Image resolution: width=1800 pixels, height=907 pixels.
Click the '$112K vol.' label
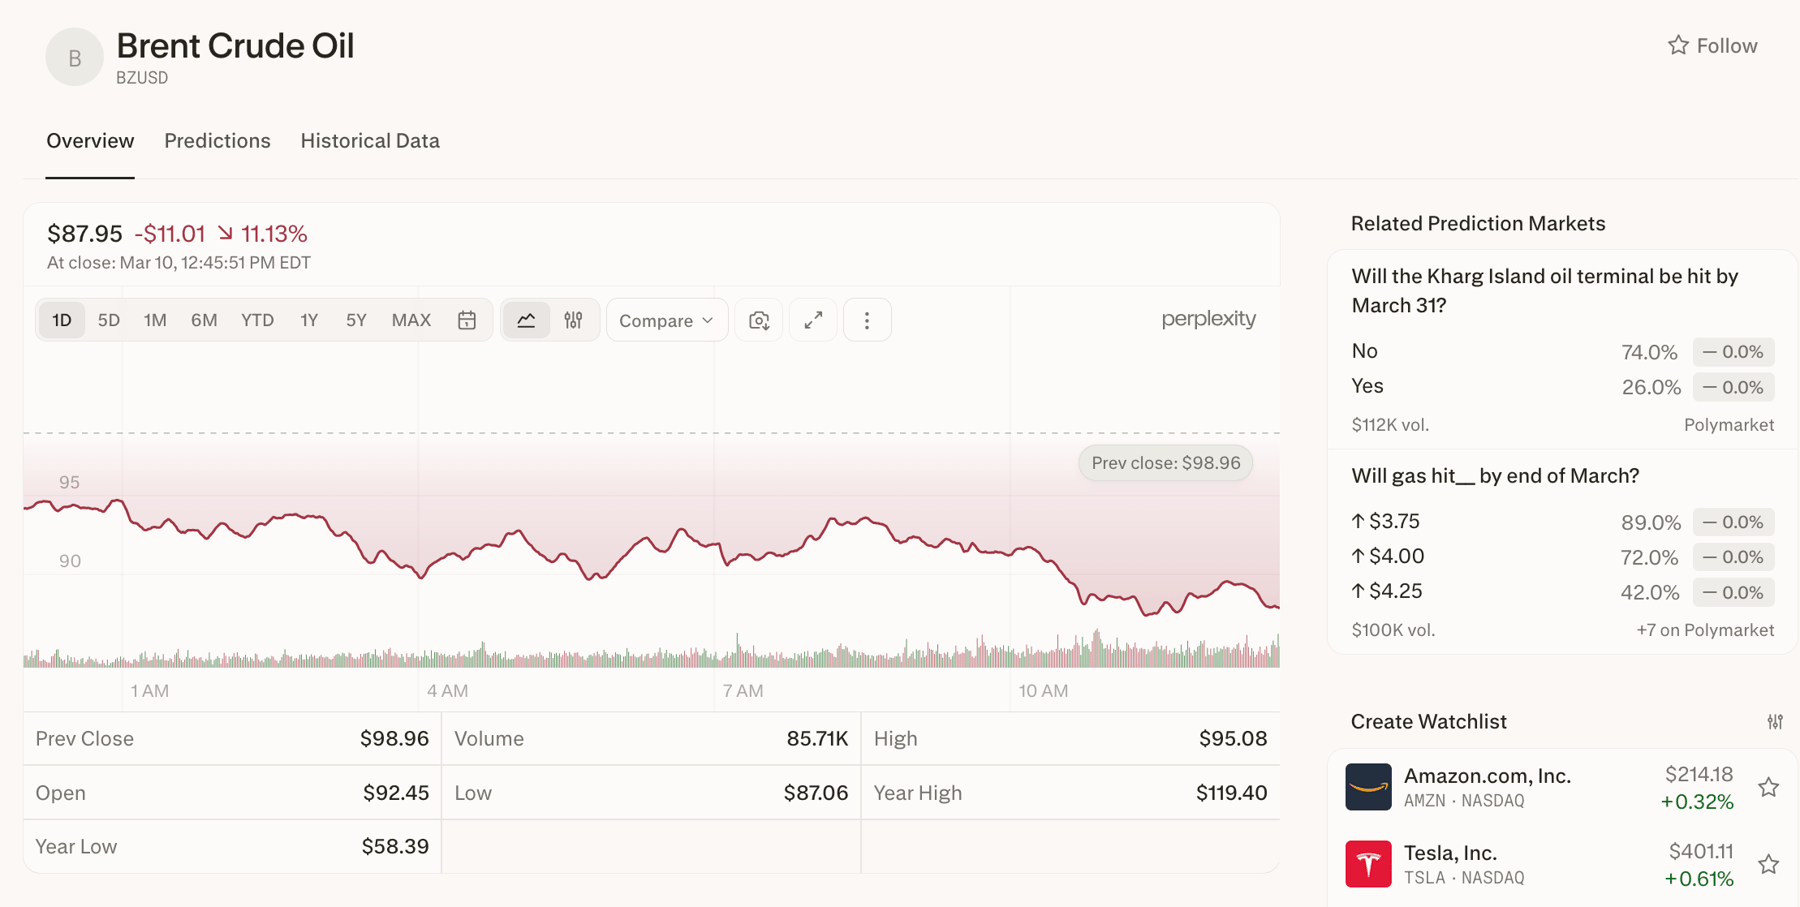click(1390, 425)
